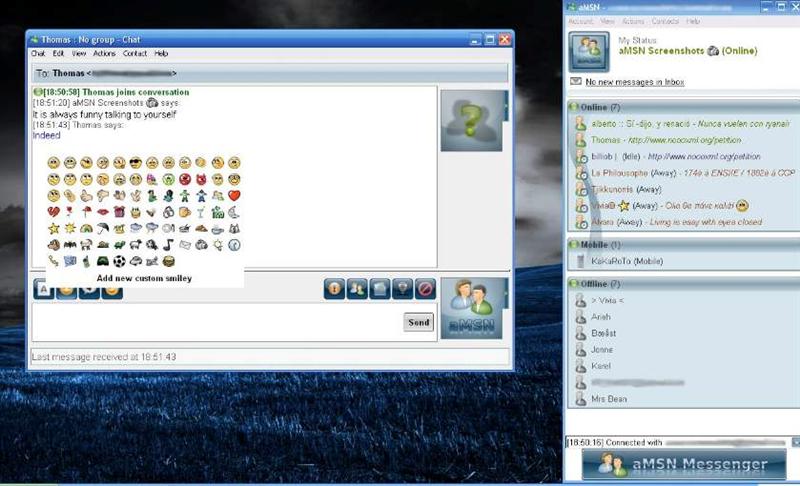Insert the music note emoticon

[x=168, y=245]
